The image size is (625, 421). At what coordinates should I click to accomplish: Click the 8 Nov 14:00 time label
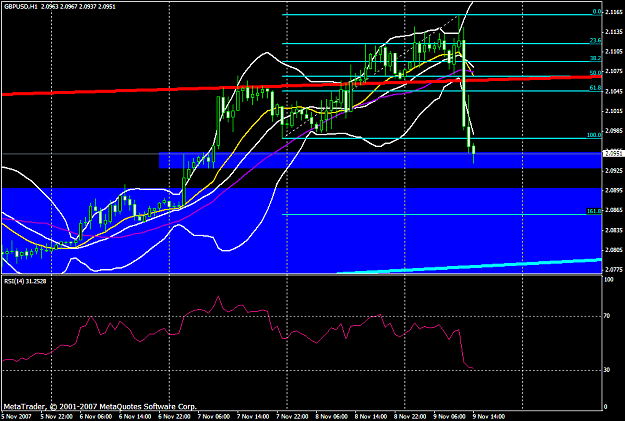point(371,417)
